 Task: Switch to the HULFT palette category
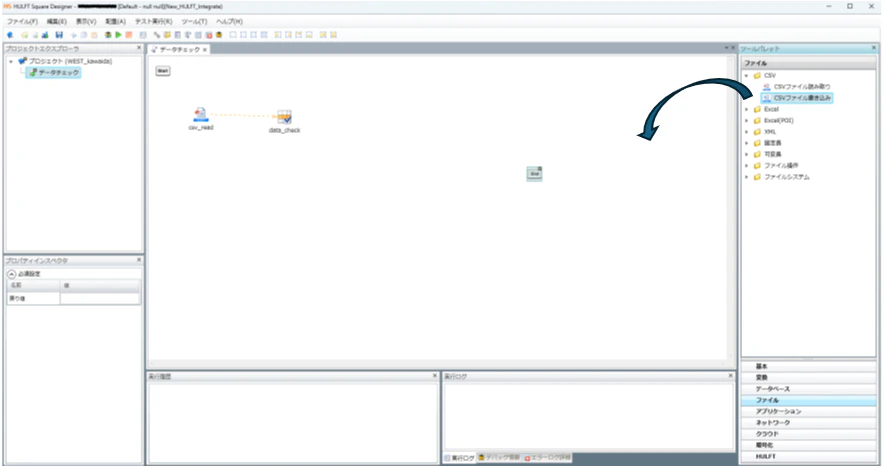[x=808, y=457]
